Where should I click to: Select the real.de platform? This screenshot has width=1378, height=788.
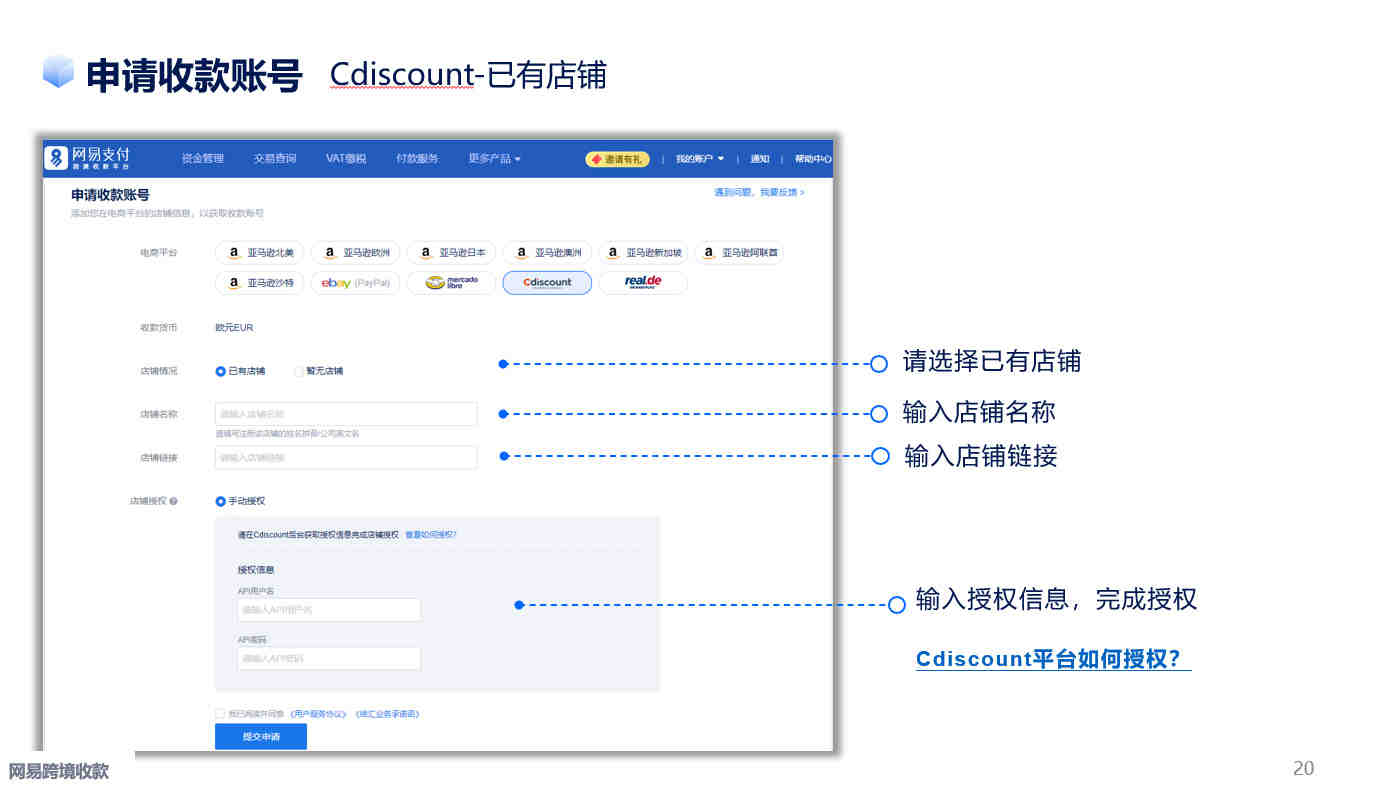click(643, 283)
